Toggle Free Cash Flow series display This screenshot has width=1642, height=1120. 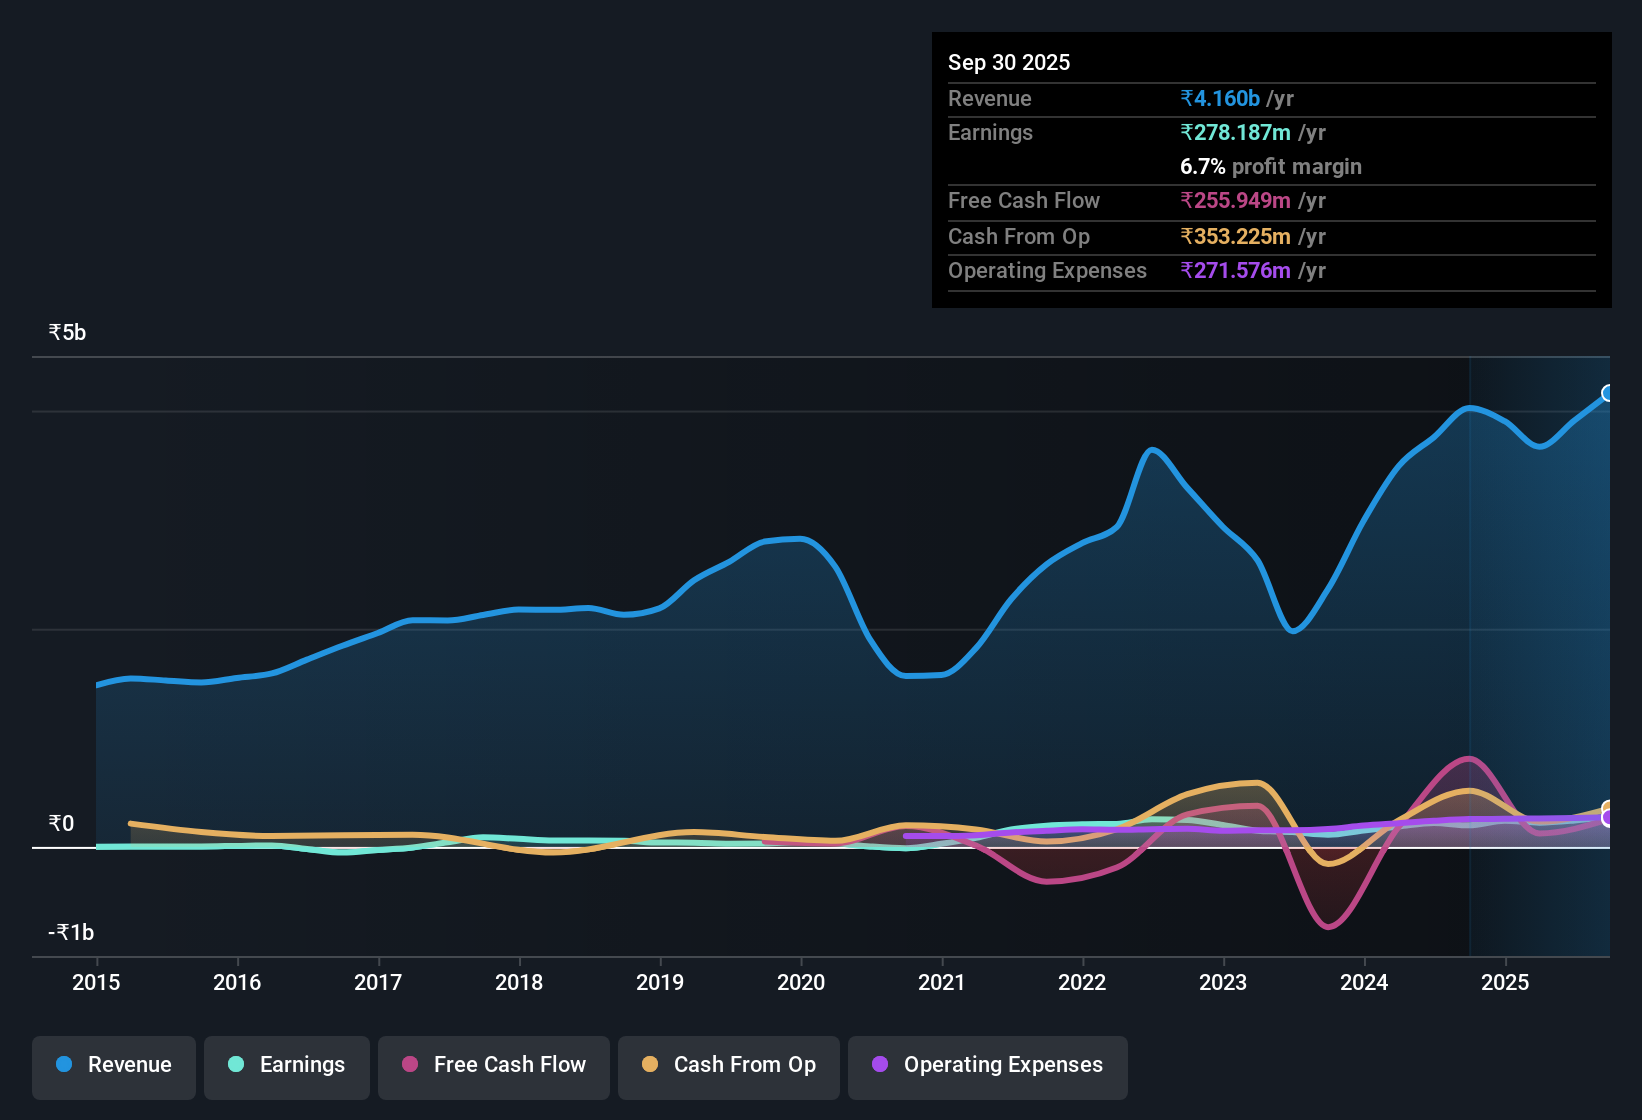coord(493,1066)
